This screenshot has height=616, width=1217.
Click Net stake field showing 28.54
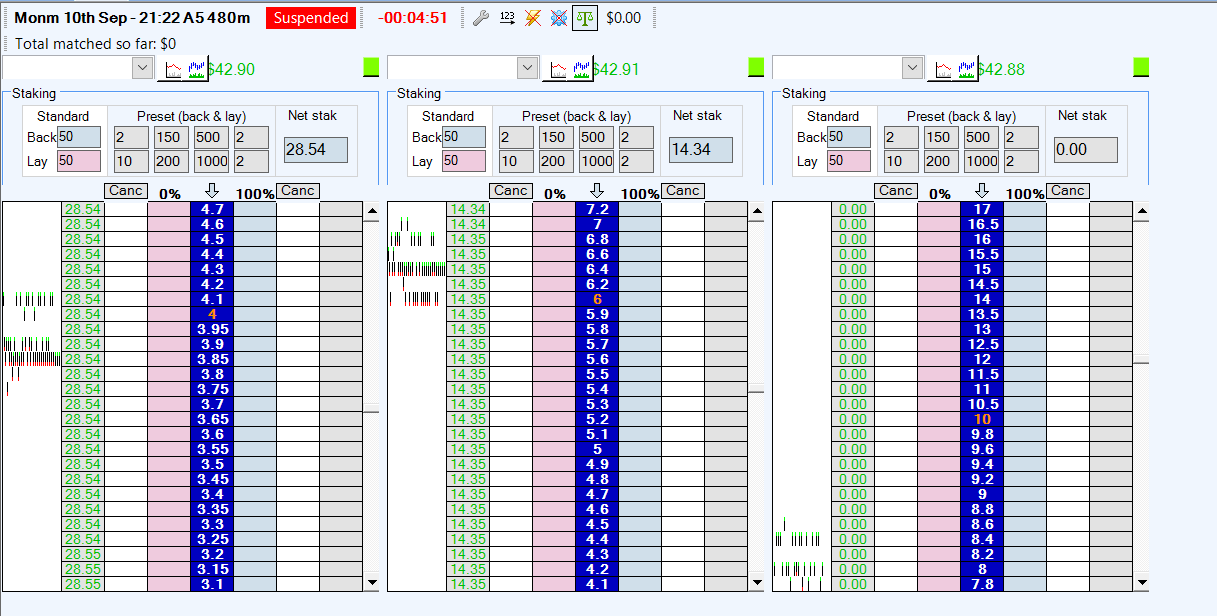[x=316, y=150]
